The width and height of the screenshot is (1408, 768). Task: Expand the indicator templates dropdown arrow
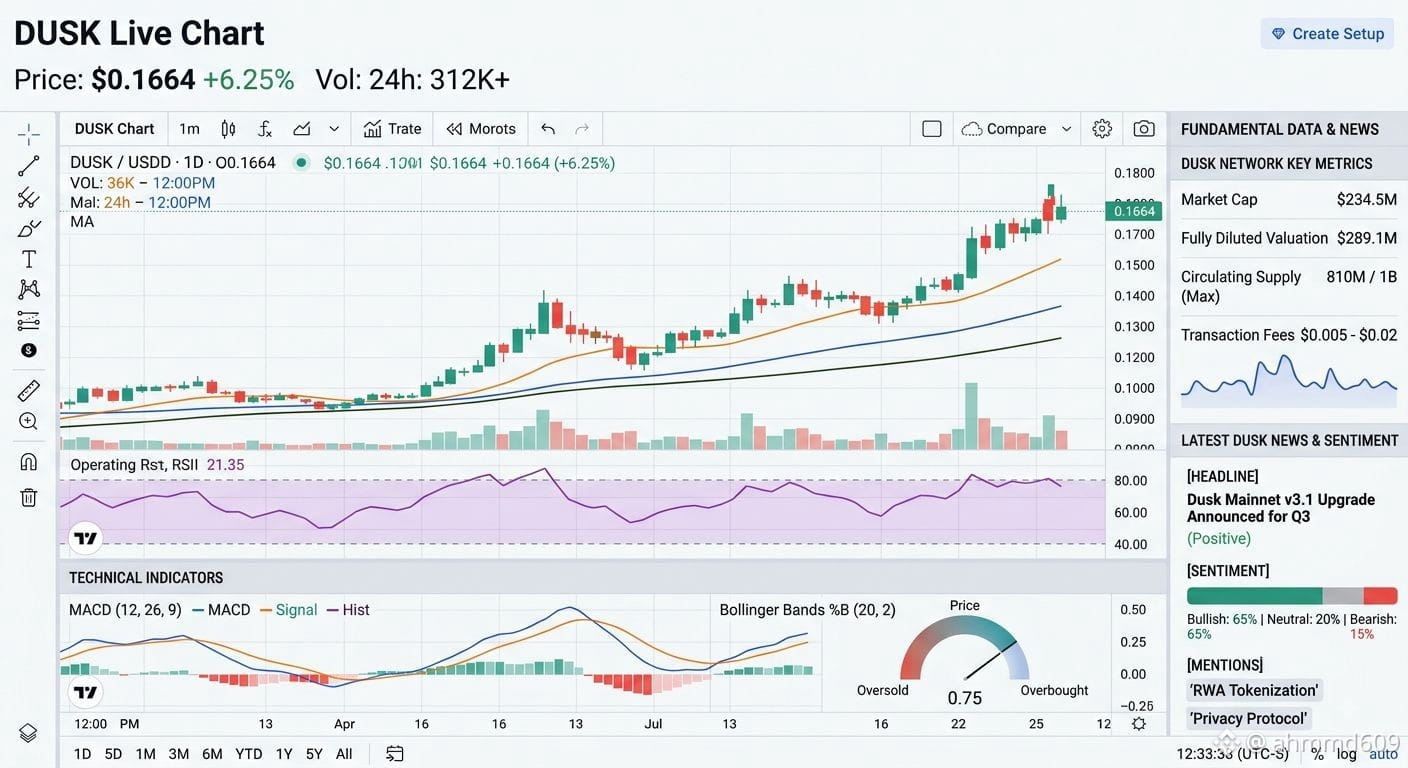[x=334, y=129]
